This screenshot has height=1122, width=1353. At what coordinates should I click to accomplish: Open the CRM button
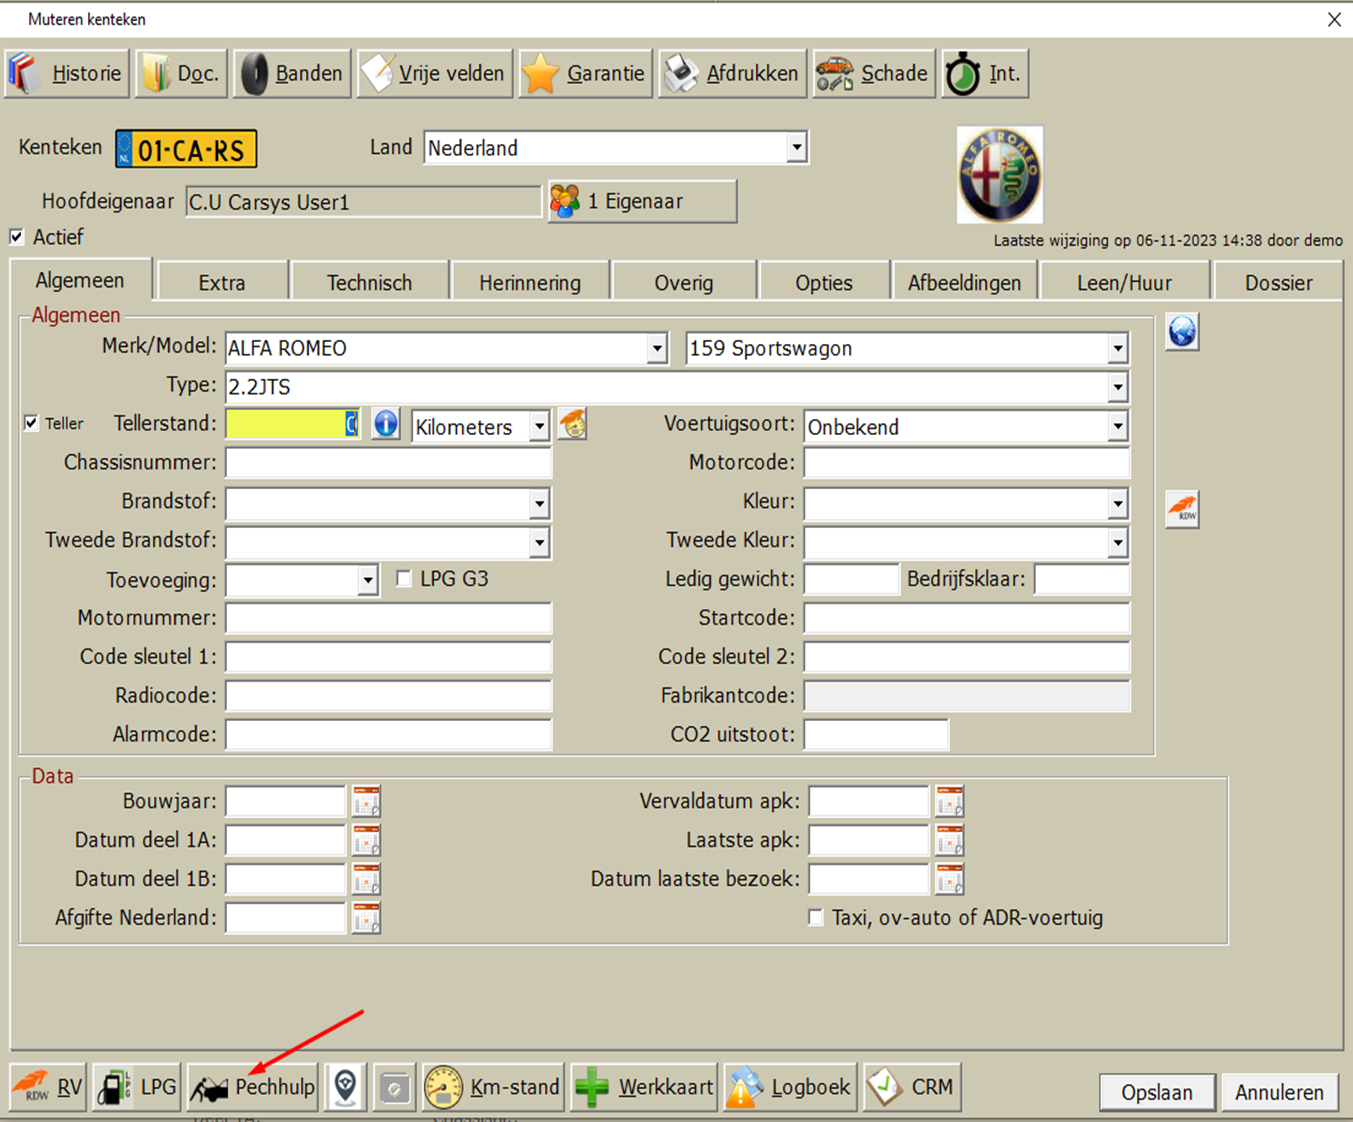tap(912, 1087)
